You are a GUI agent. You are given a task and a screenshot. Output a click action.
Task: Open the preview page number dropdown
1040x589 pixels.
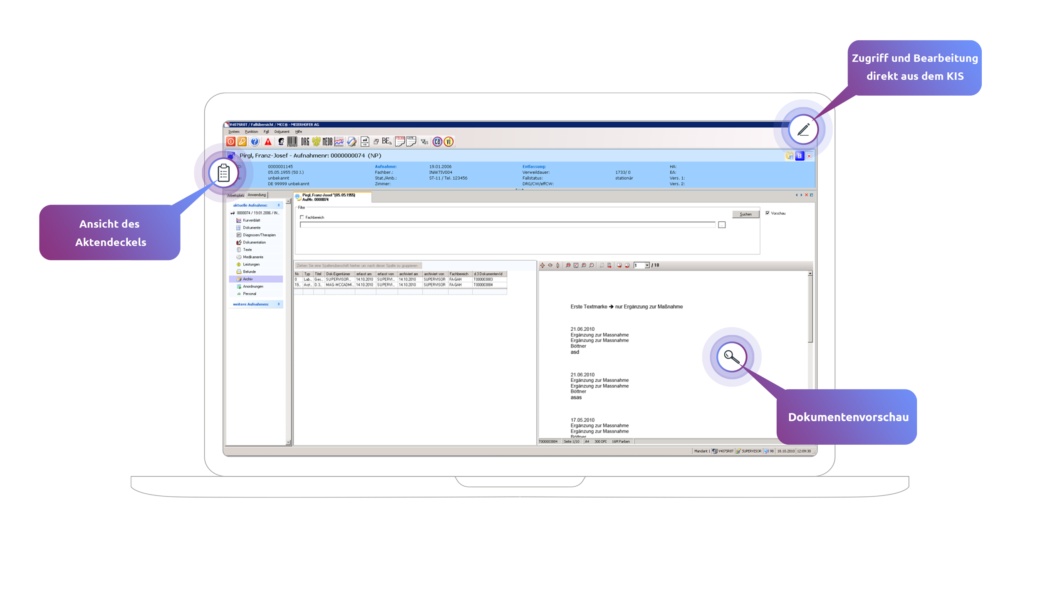click(647, 265)
